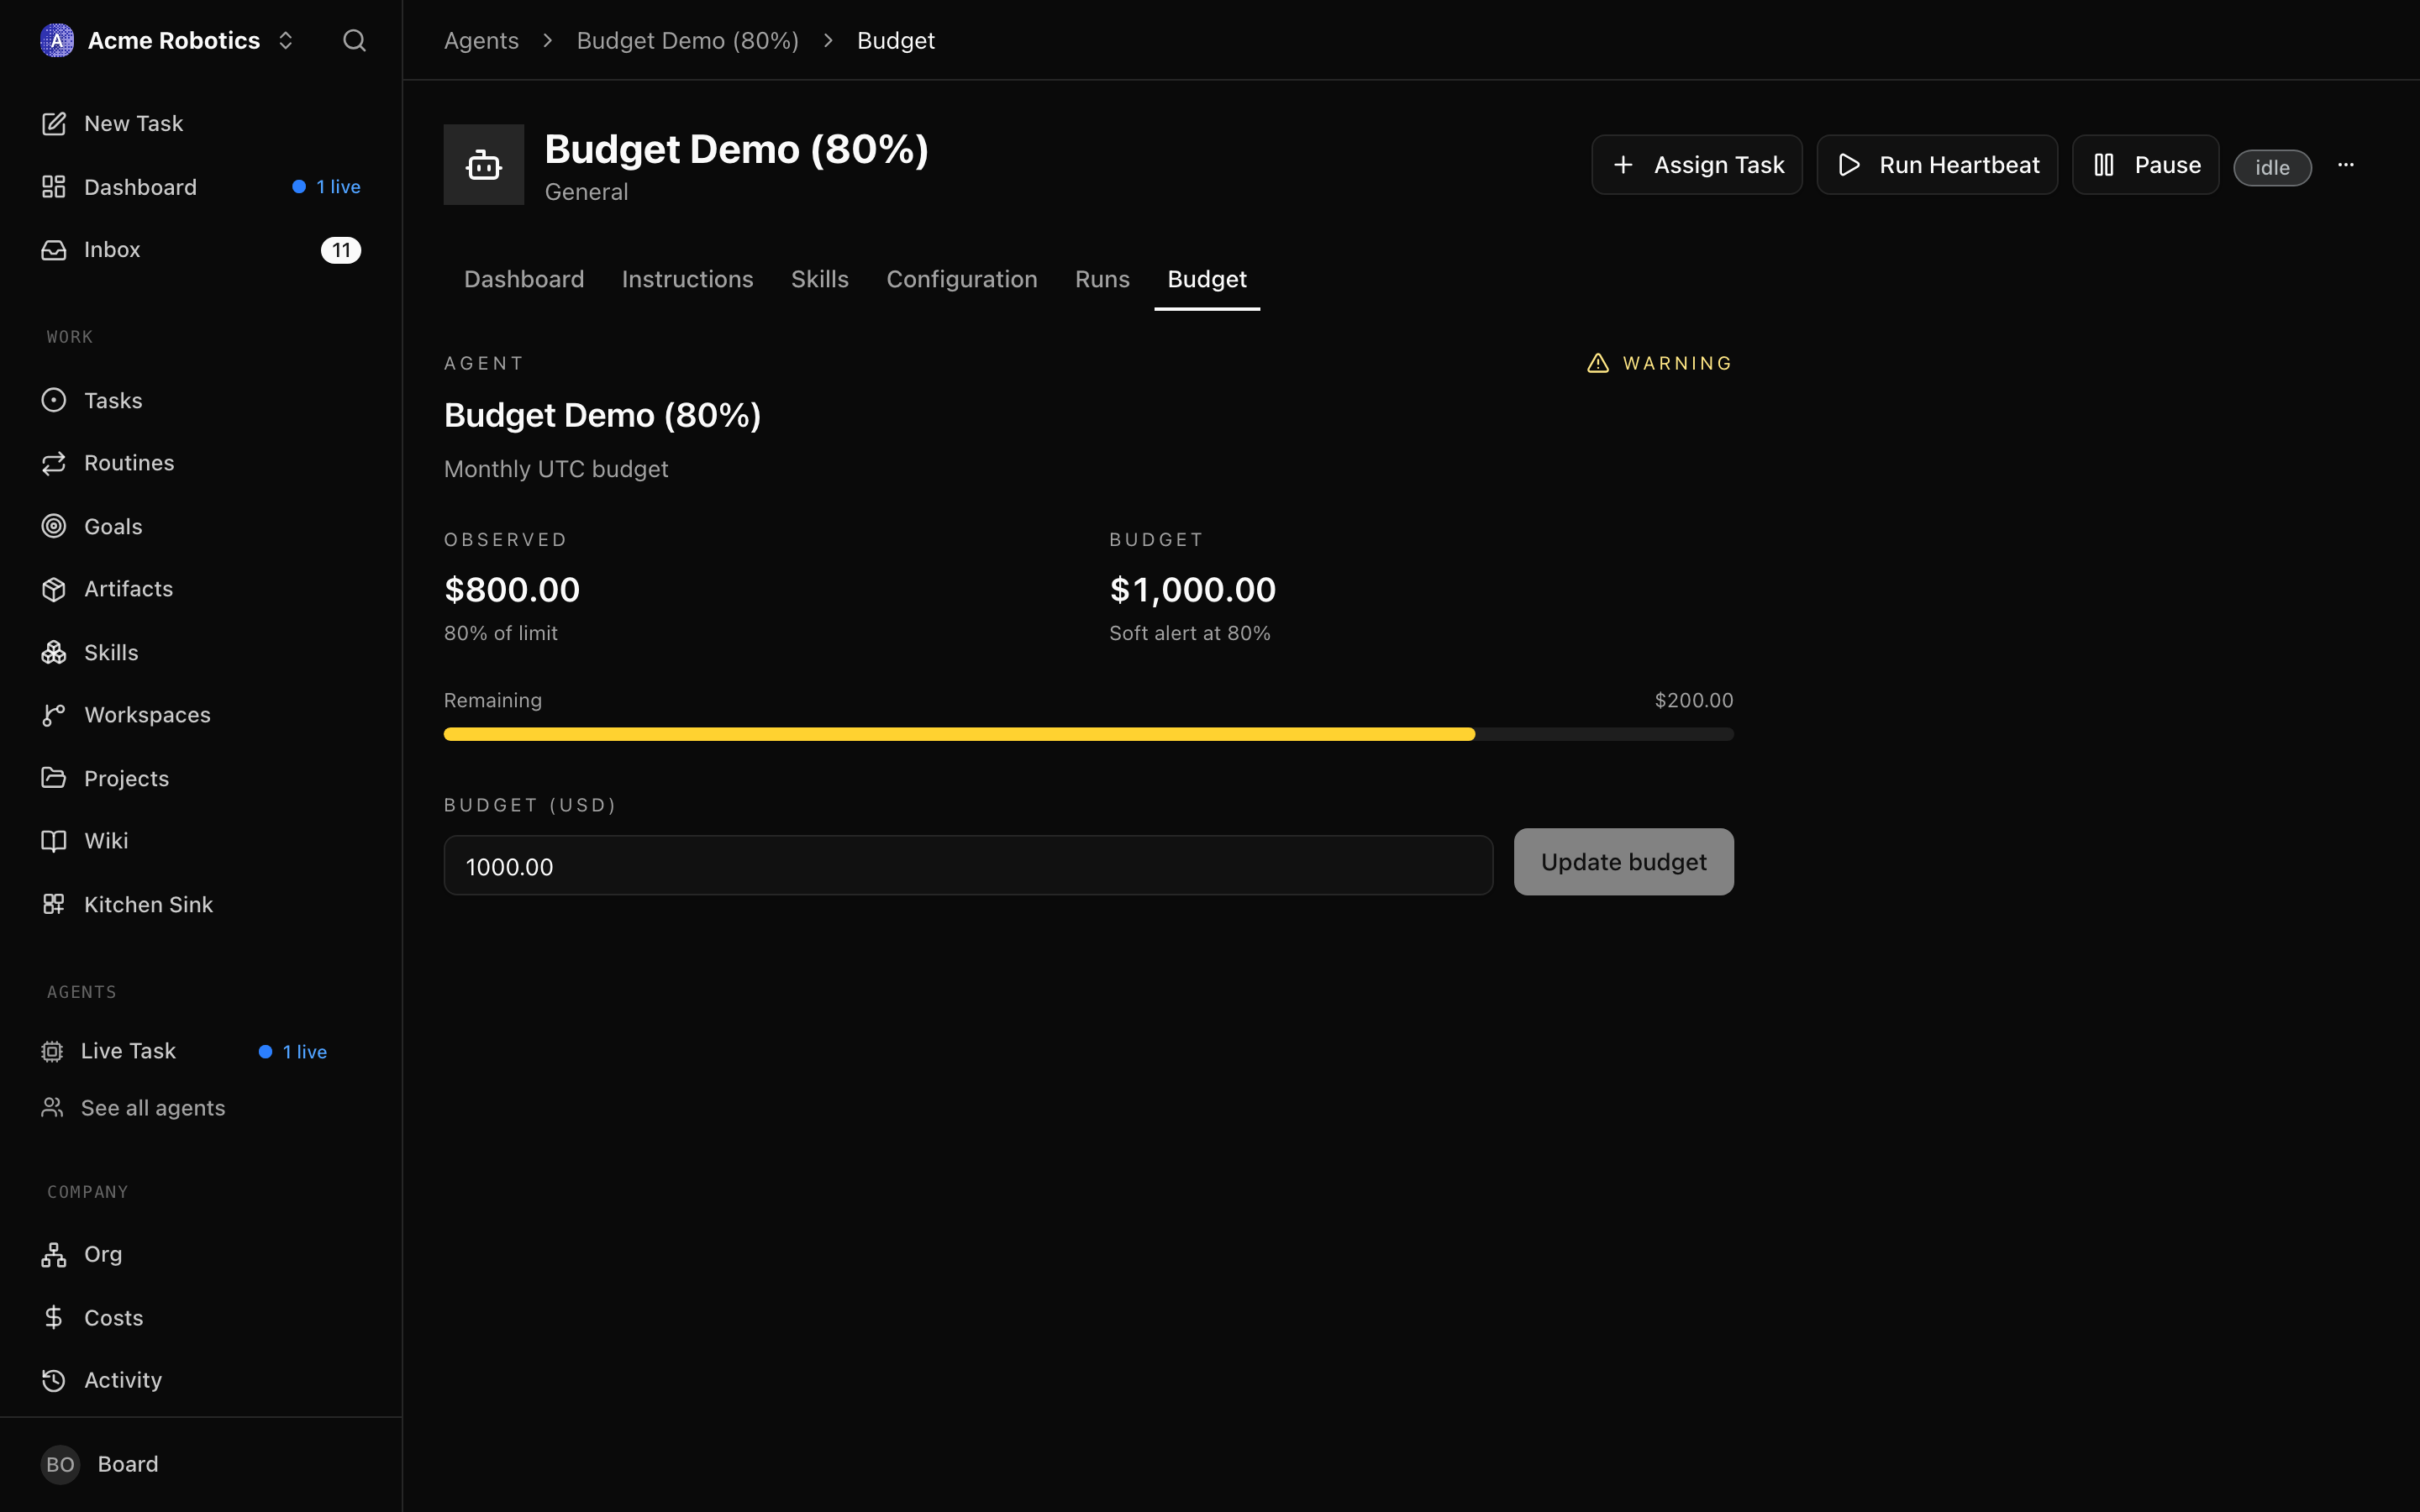The image size is (2420, 1512).
Task: Click the sidebar Skills boxes icon
Action: coord(54,652)
